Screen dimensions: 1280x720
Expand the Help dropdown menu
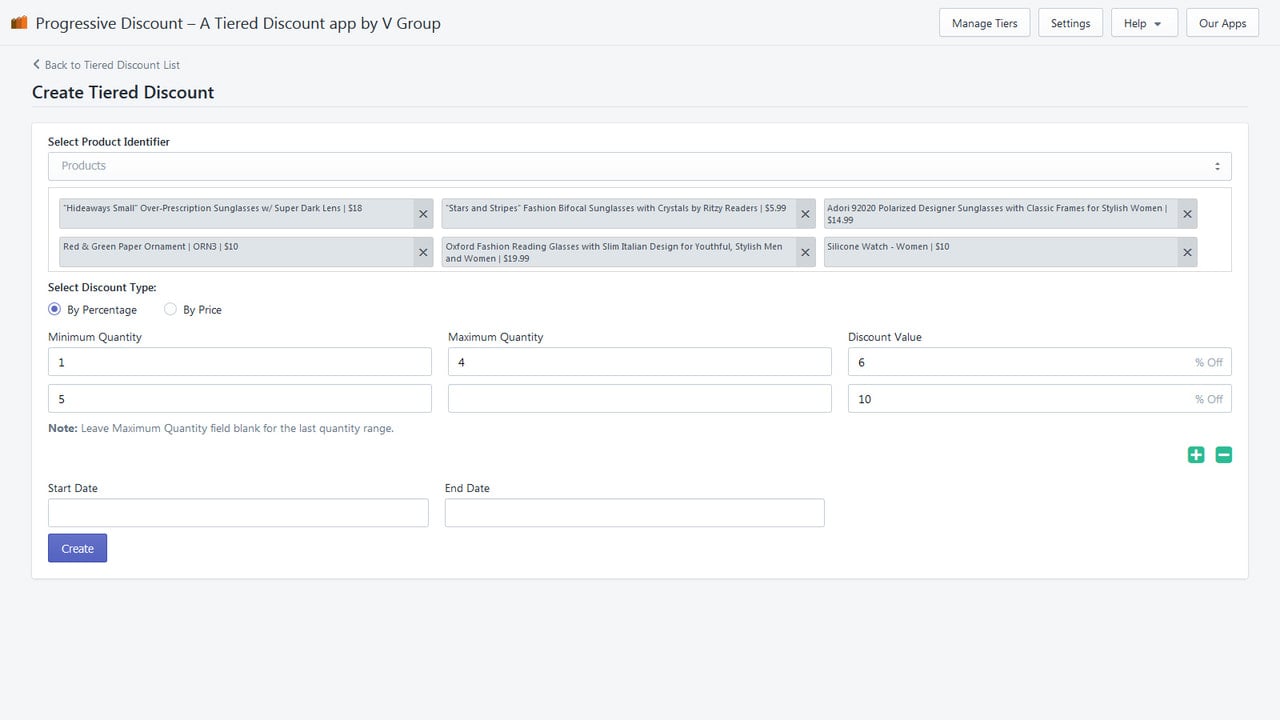point(1144,23)
